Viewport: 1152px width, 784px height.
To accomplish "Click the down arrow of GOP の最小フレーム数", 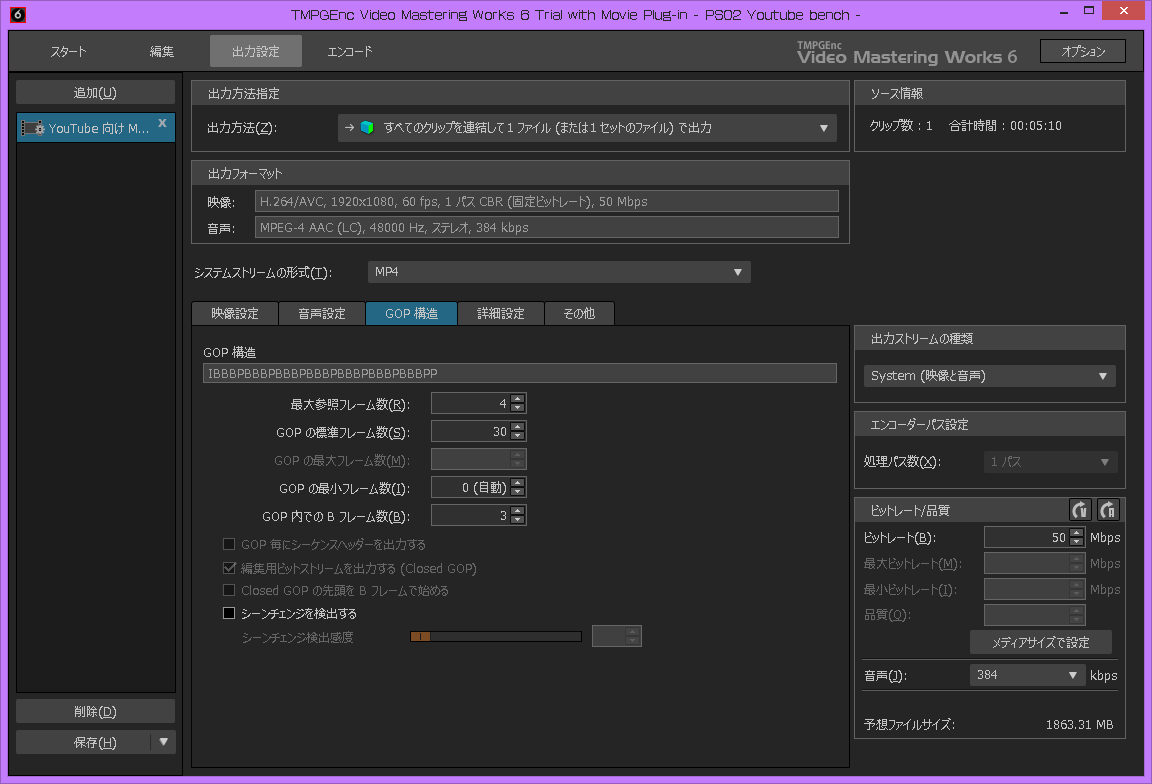I will pyautogui.click(x=518, y=492).
